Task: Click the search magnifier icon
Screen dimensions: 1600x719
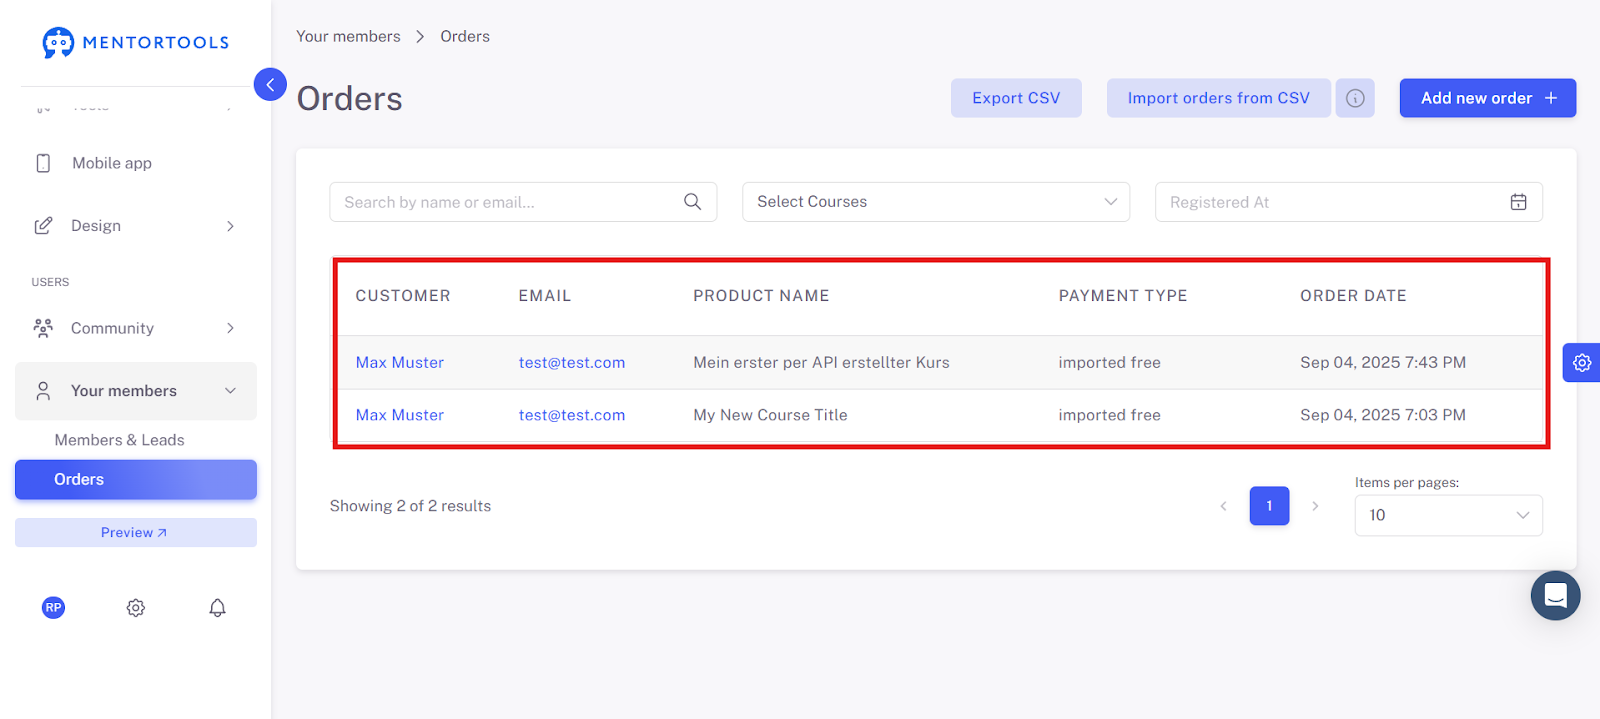Action: click(692, 202)
